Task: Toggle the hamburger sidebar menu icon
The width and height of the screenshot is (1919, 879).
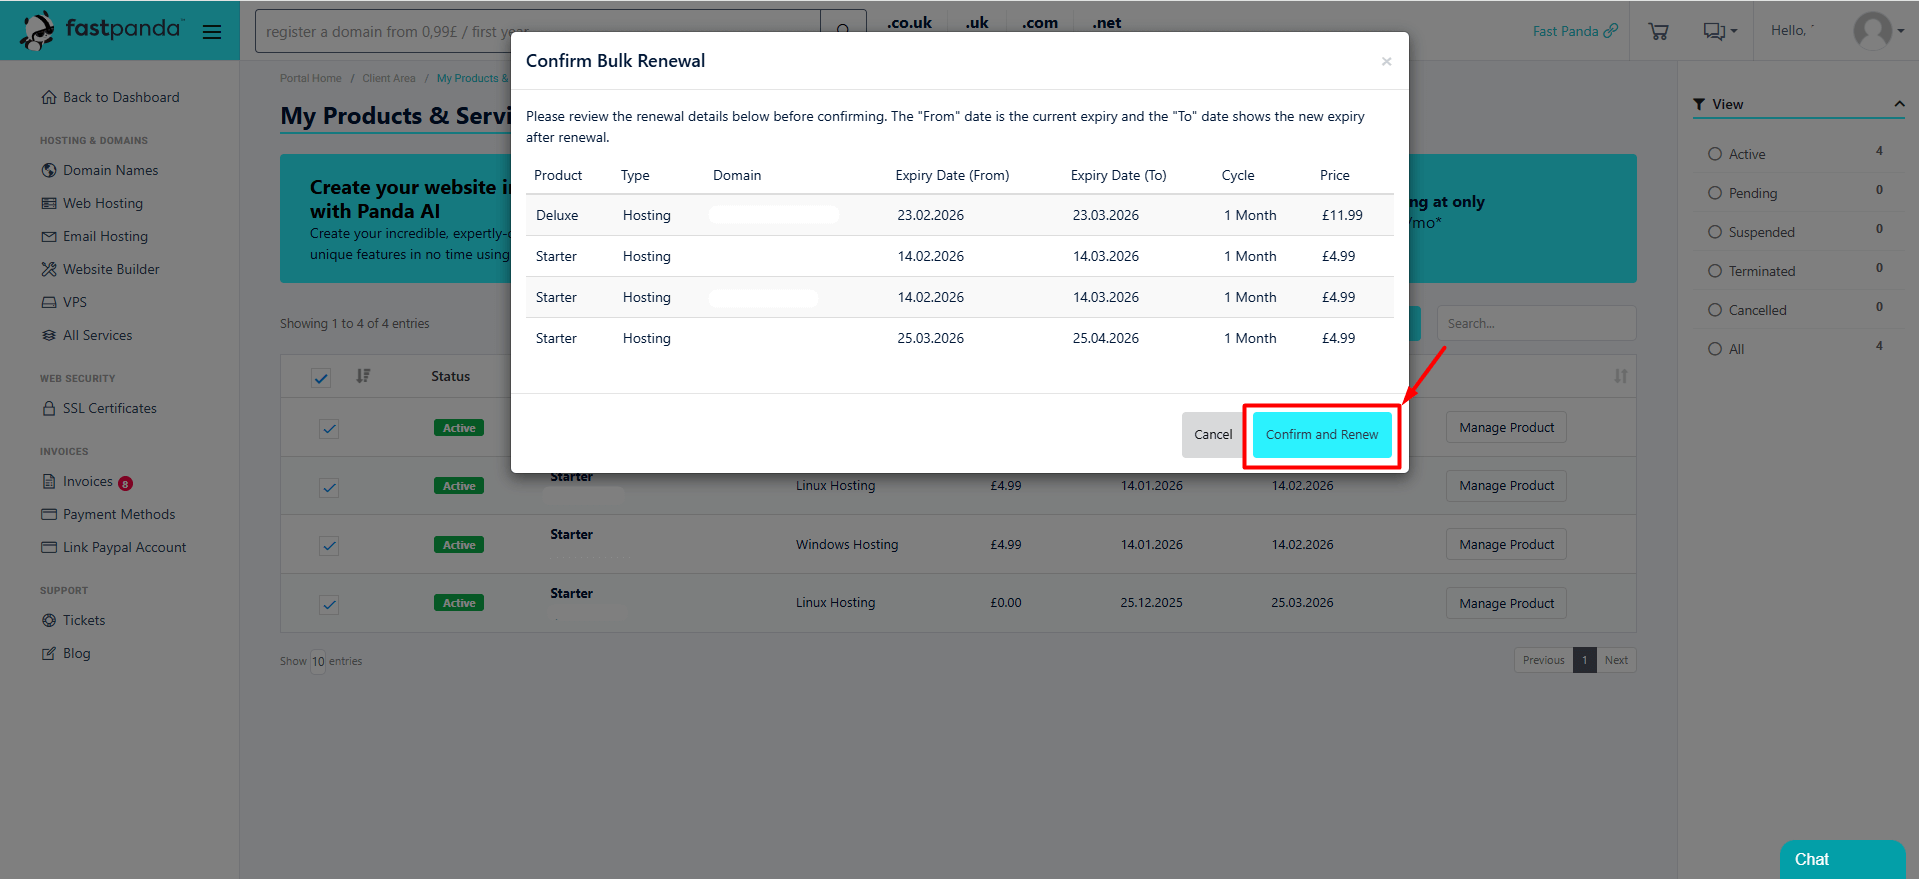Action: click(212, 32)
